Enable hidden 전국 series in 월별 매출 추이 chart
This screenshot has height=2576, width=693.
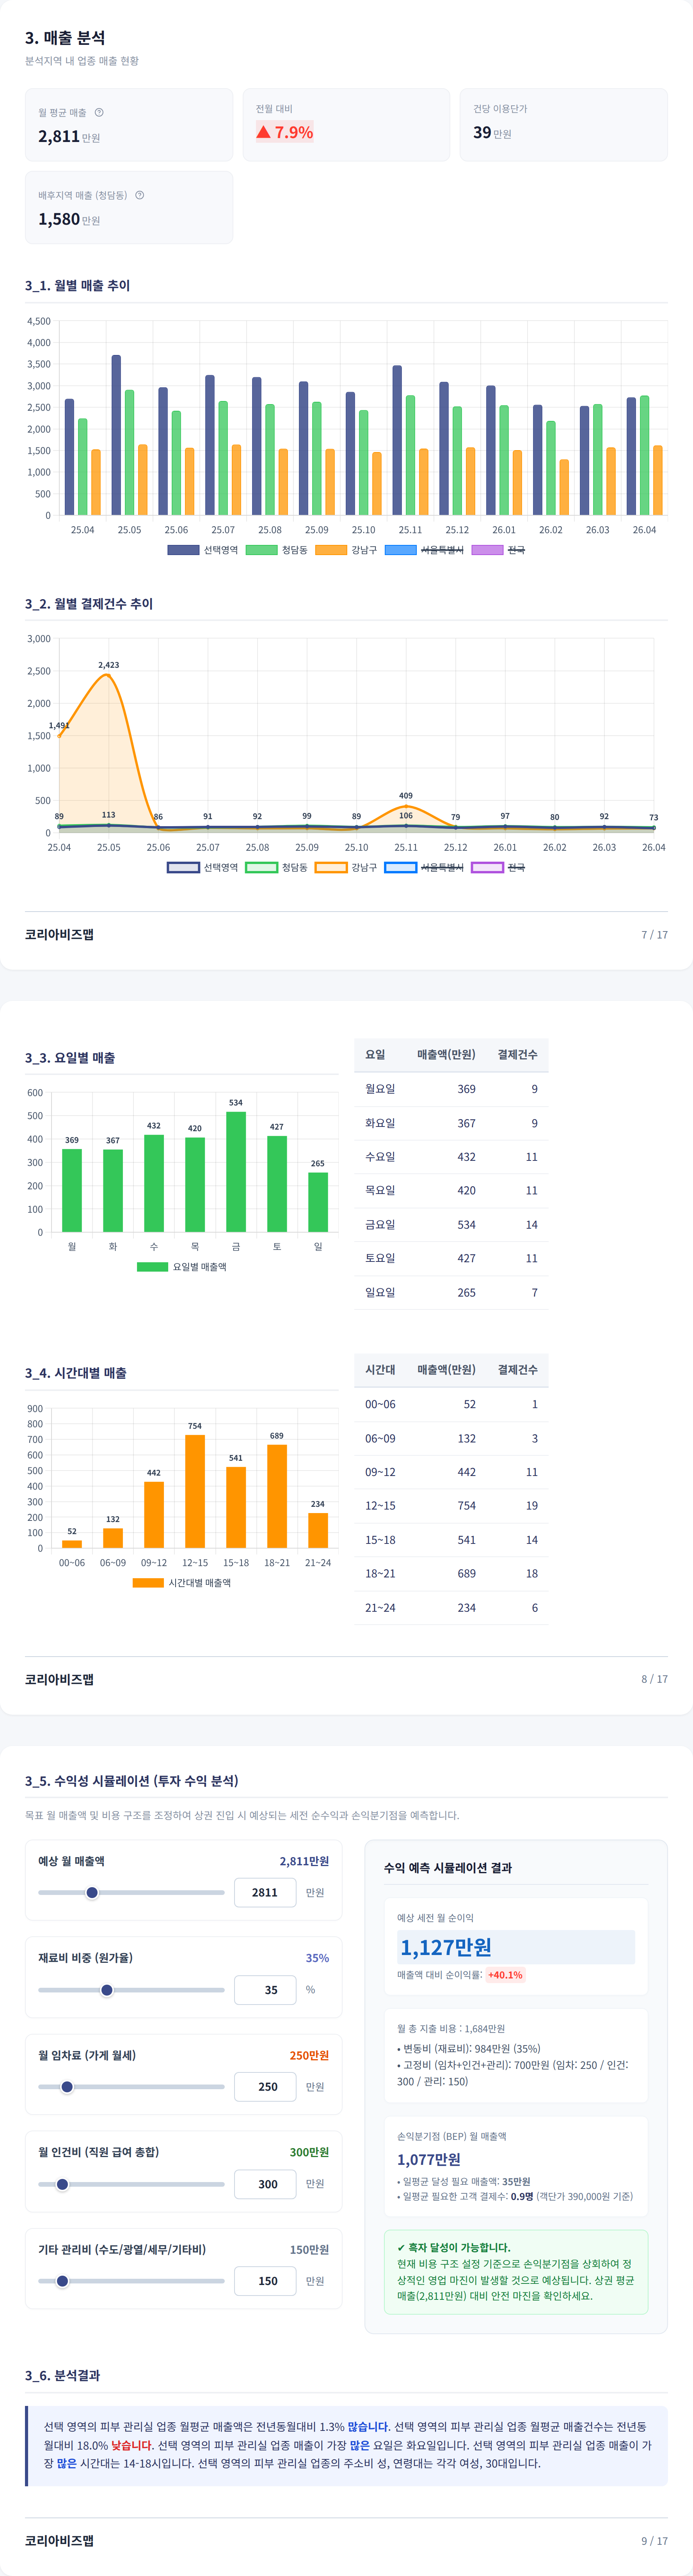click(x=498, y=550)
